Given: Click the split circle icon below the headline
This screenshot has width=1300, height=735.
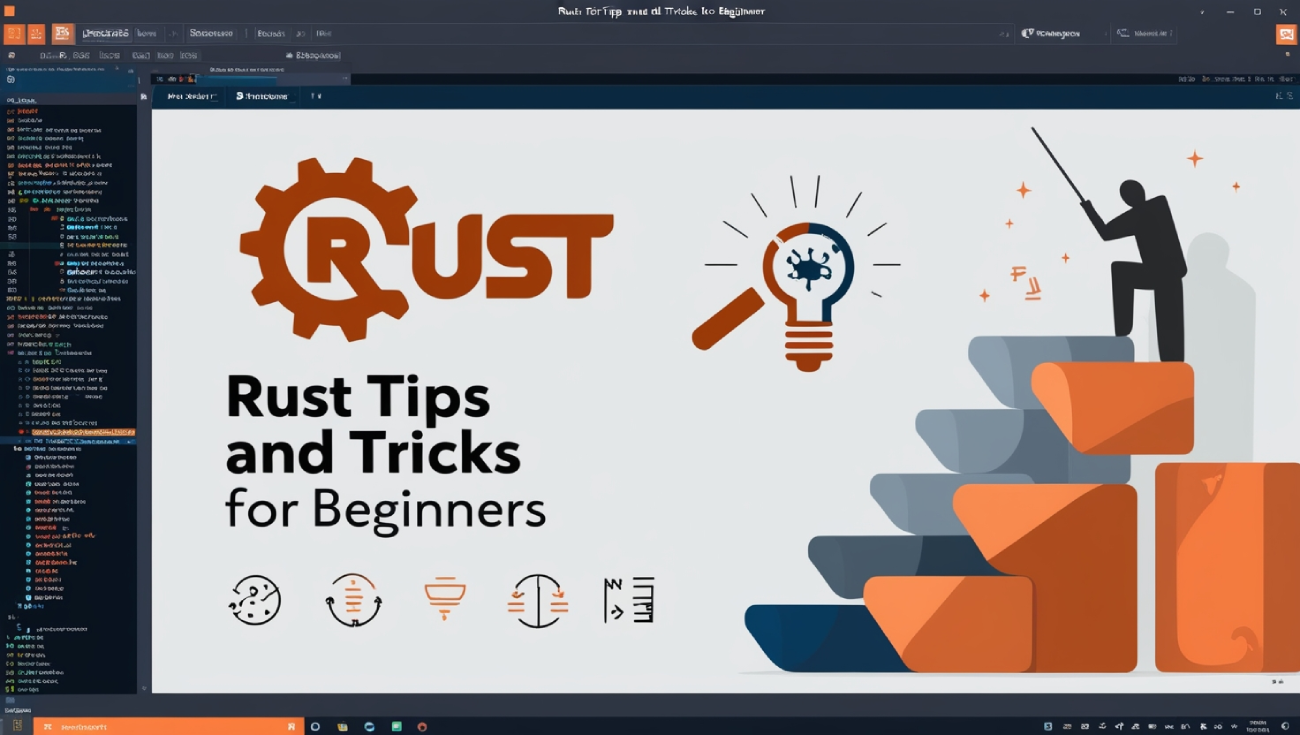Looking at the screenshot, I should tap(538, 600).
